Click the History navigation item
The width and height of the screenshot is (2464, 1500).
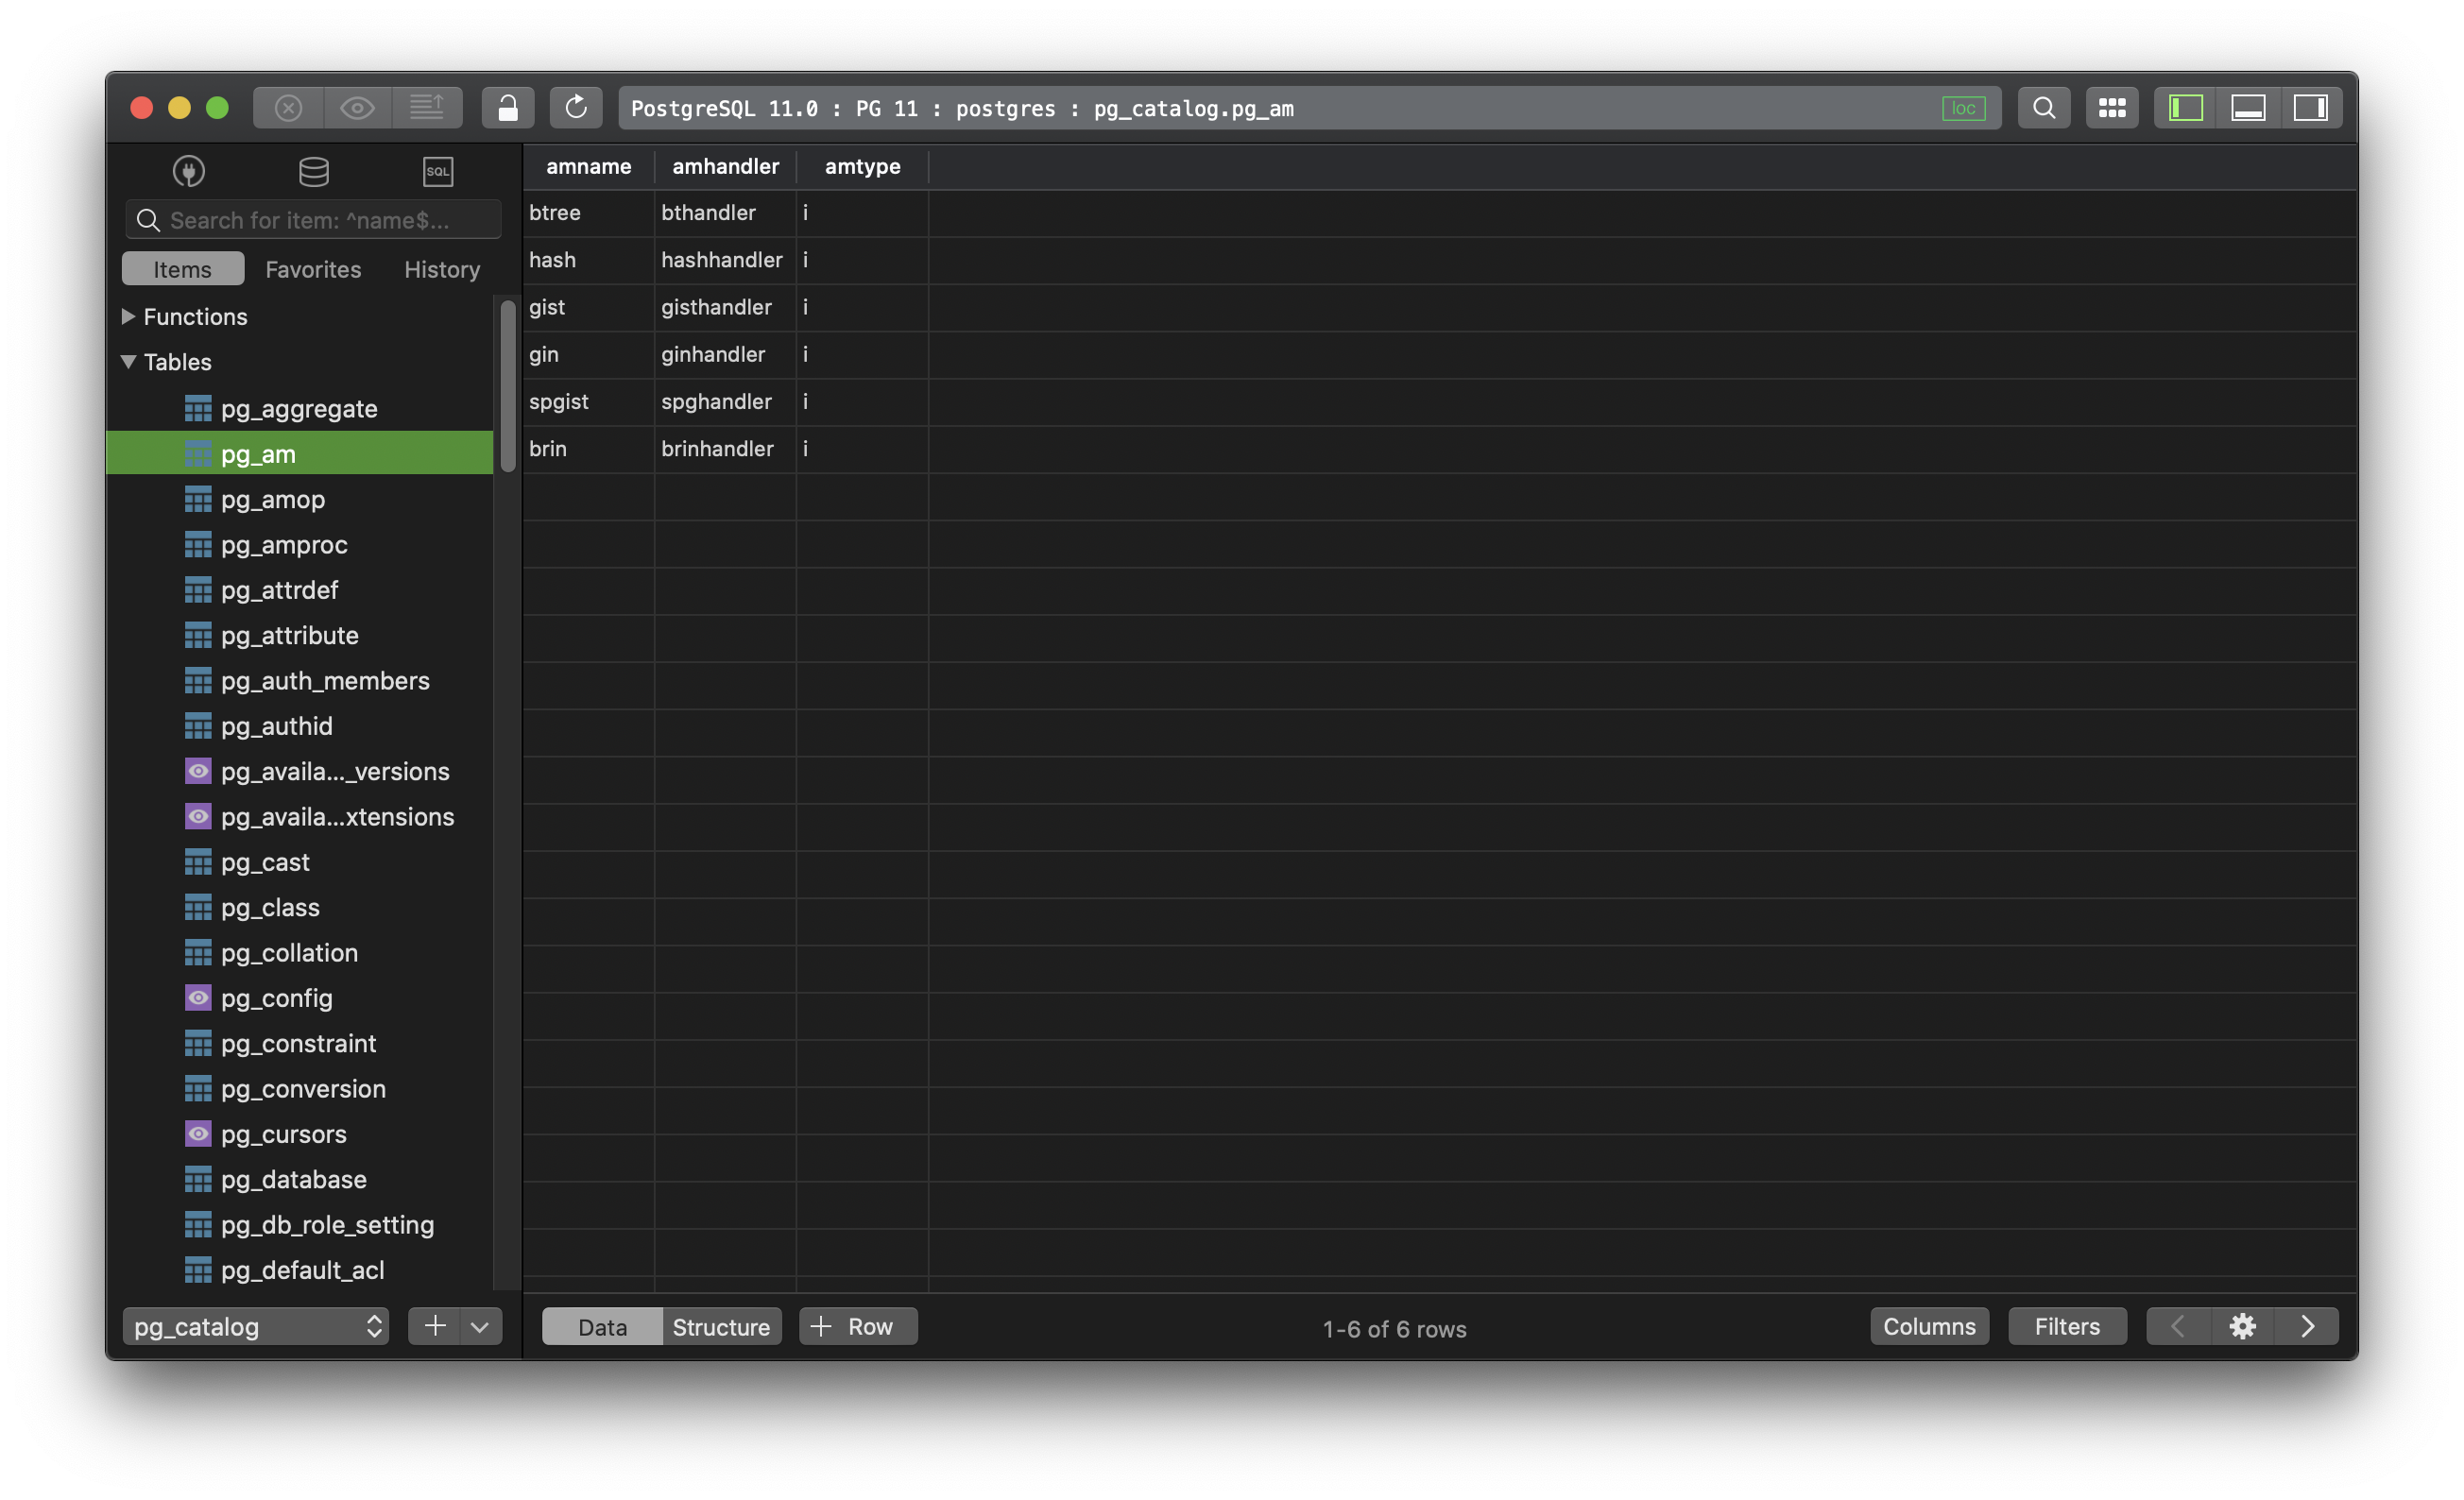[442, 269]
